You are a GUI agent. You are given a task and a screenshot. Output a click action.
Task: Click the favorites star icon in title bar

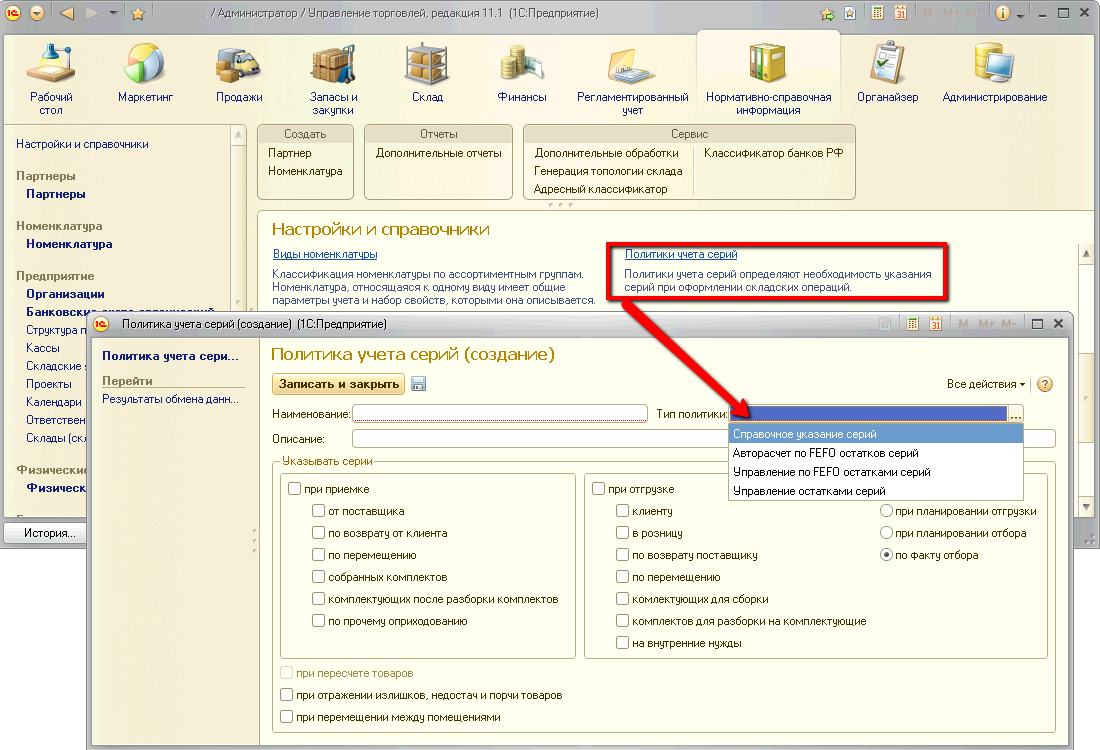[x=138, y=13]
